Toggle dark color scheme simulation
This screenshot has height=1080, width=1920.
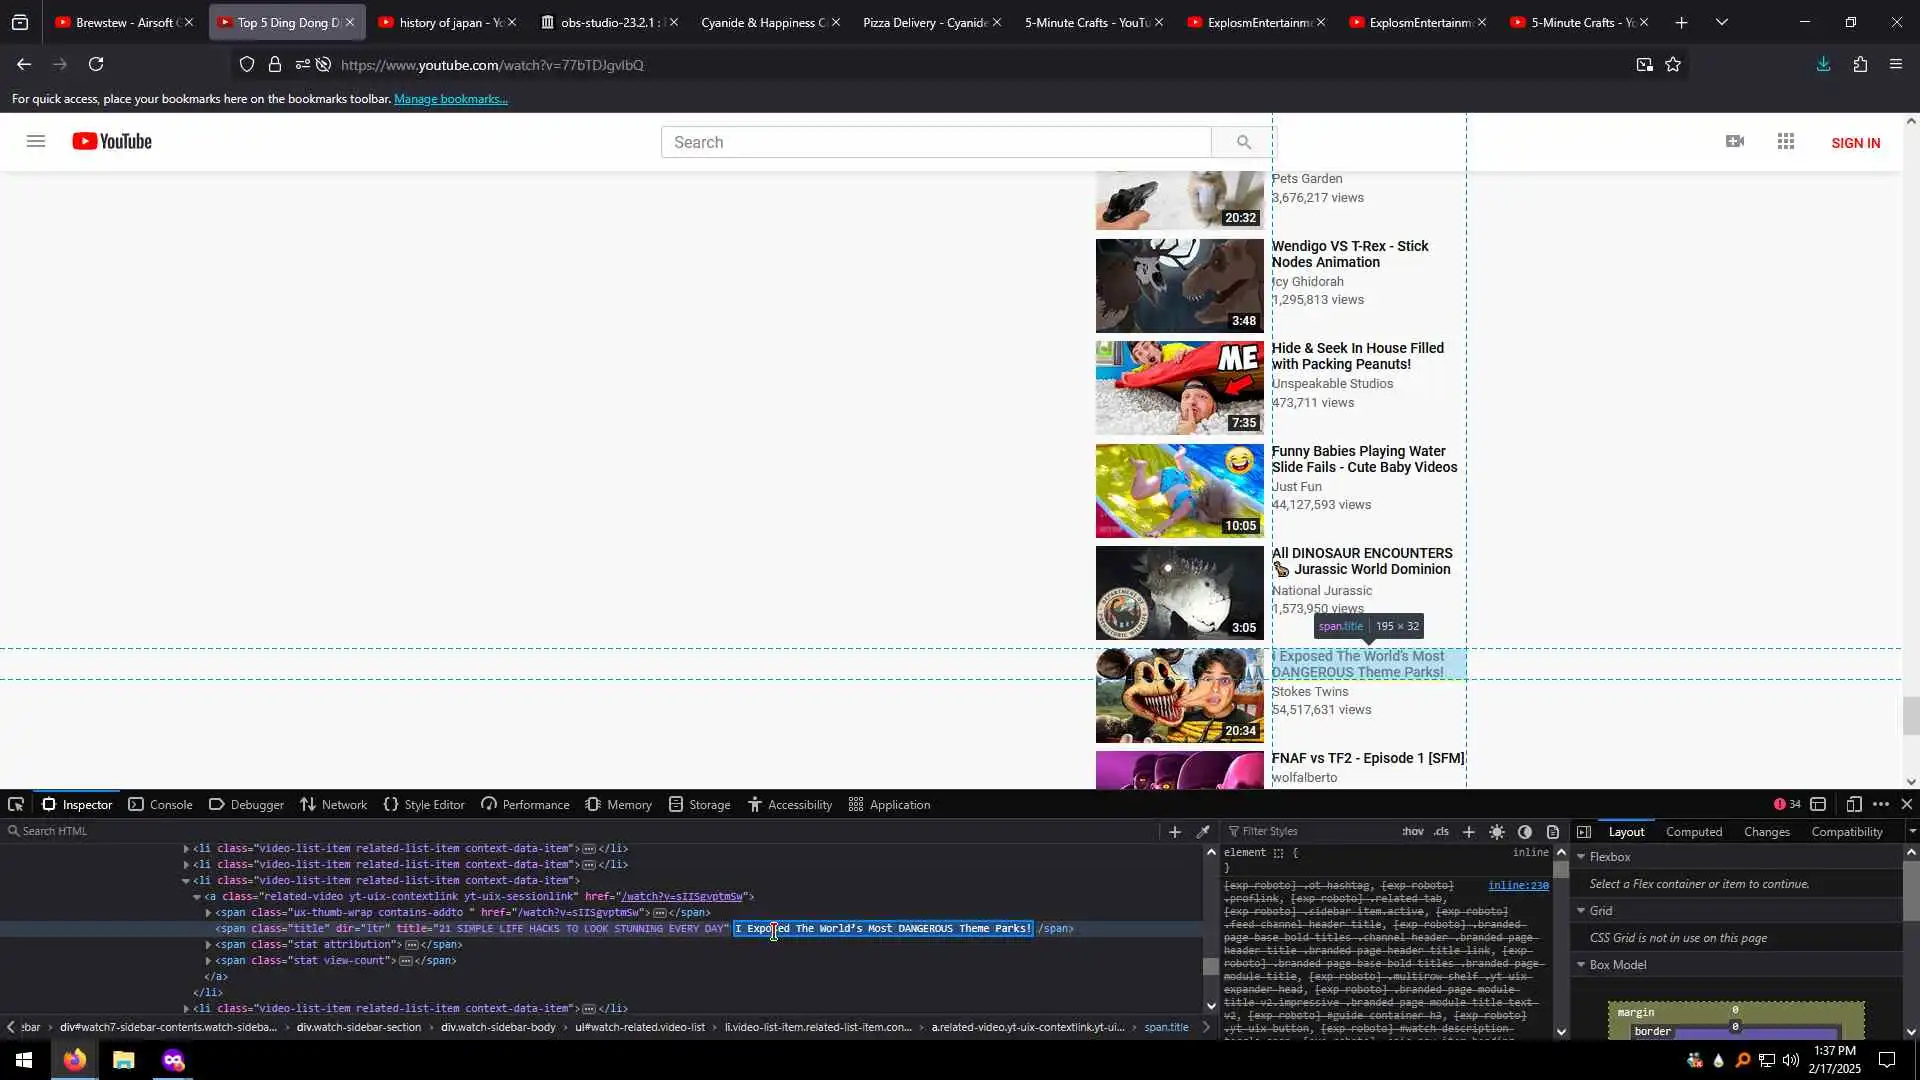(1525, 831)
